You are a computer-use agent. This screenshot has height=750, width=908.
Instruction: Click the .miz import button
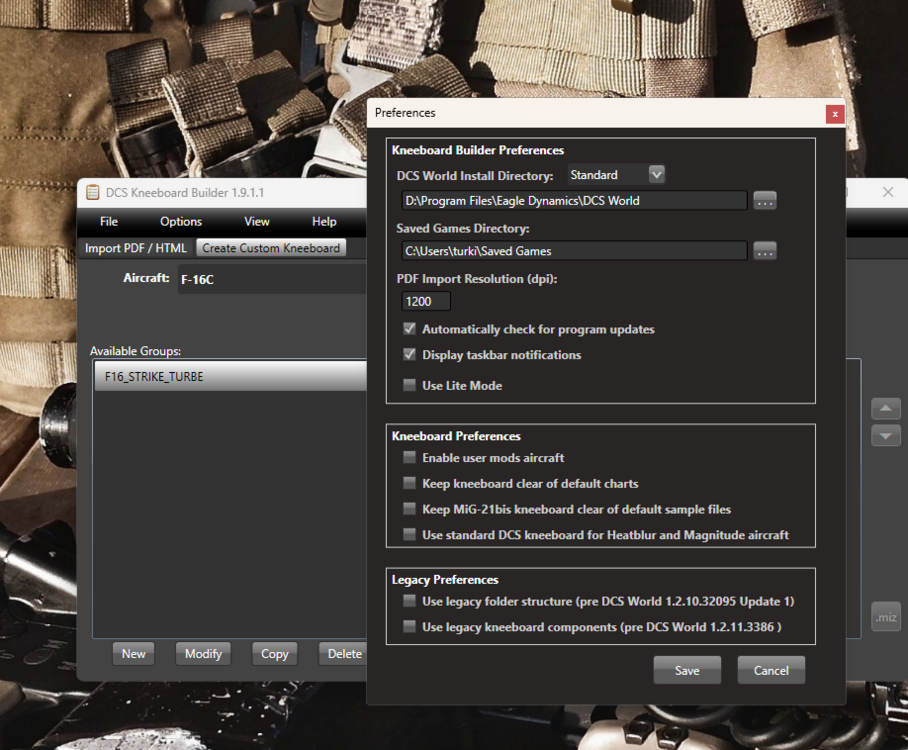[x=886, y=616]
